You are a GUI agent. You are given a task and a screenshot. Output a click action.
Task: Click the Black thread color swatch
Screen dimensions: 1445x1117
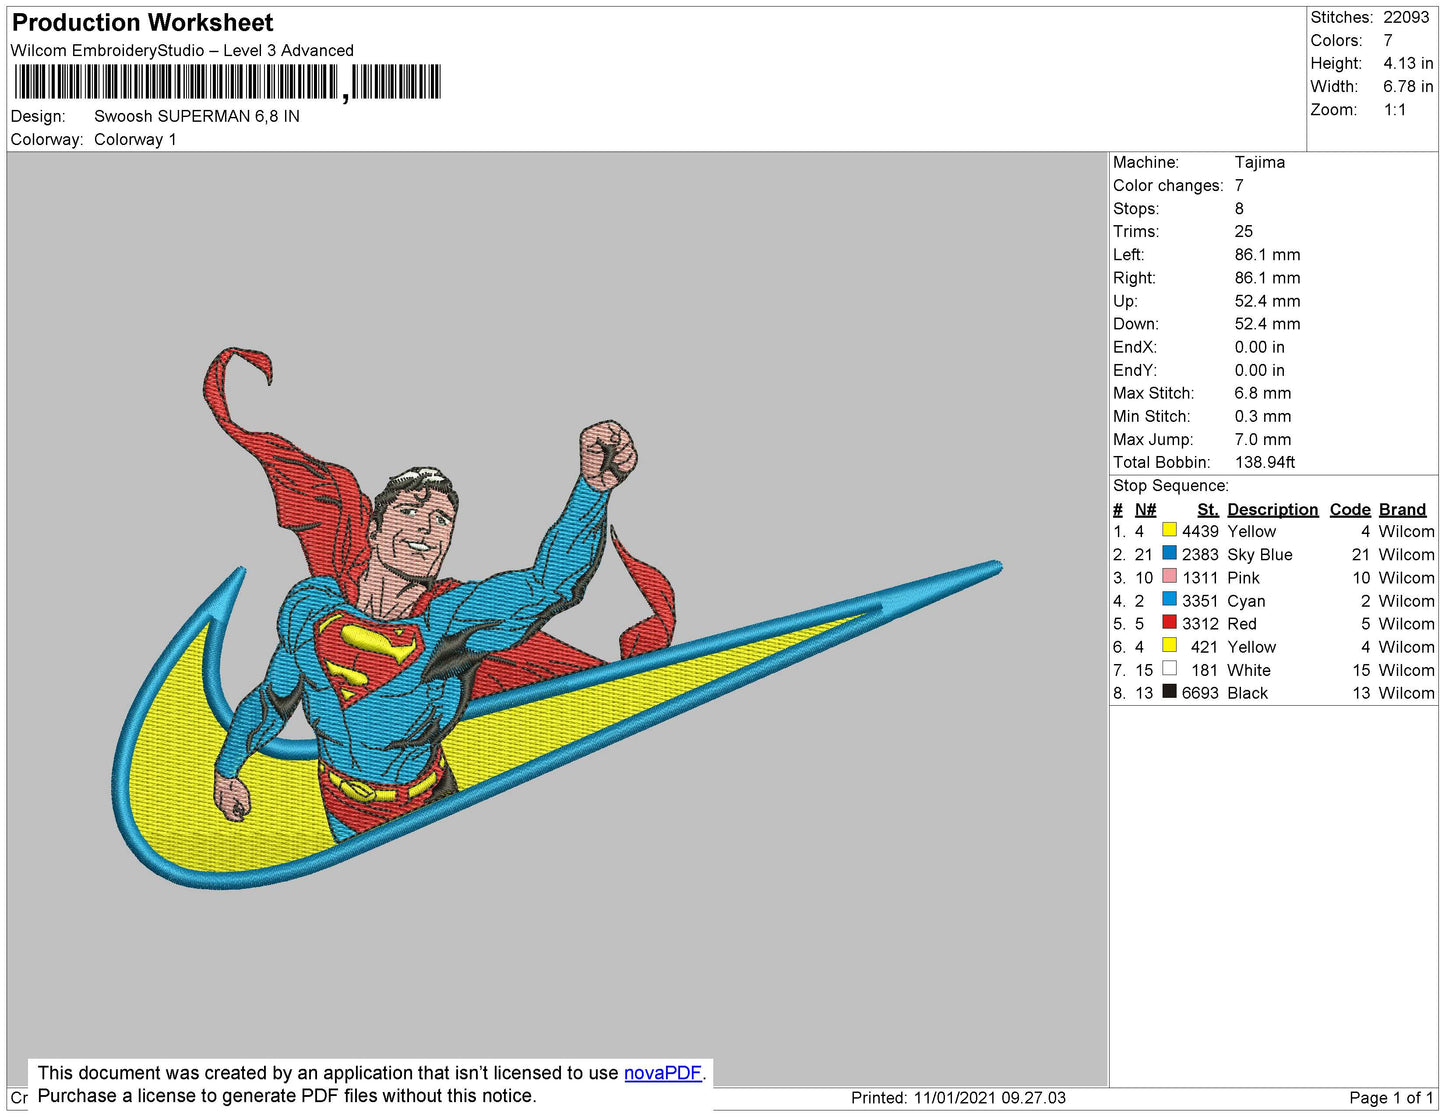[x=1169, y=691]
